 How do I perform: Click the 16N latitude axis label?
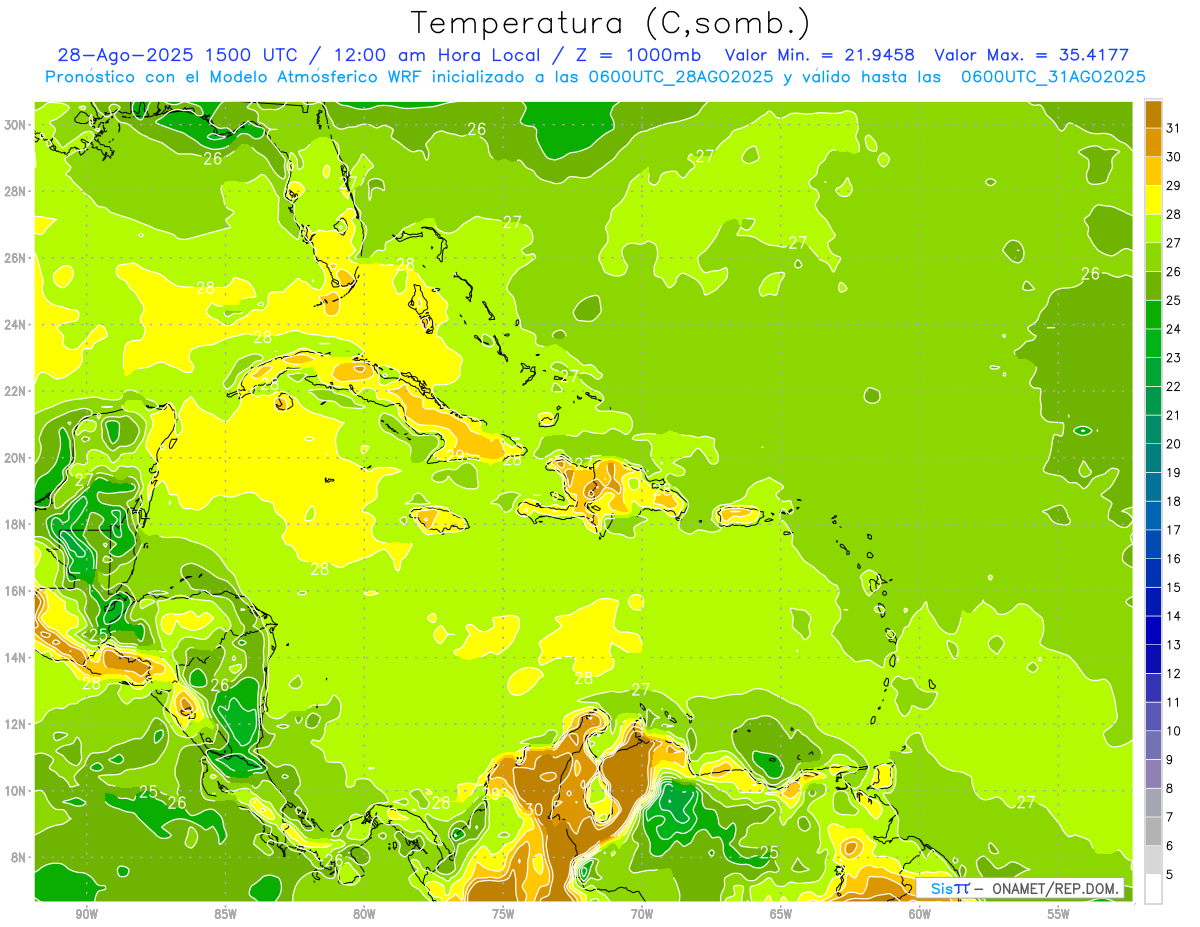16,591
